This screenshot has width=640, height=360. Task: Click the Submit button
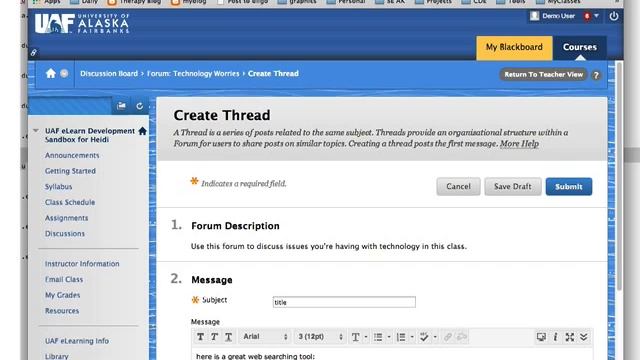pyautogui.click(x=569, y=187)
